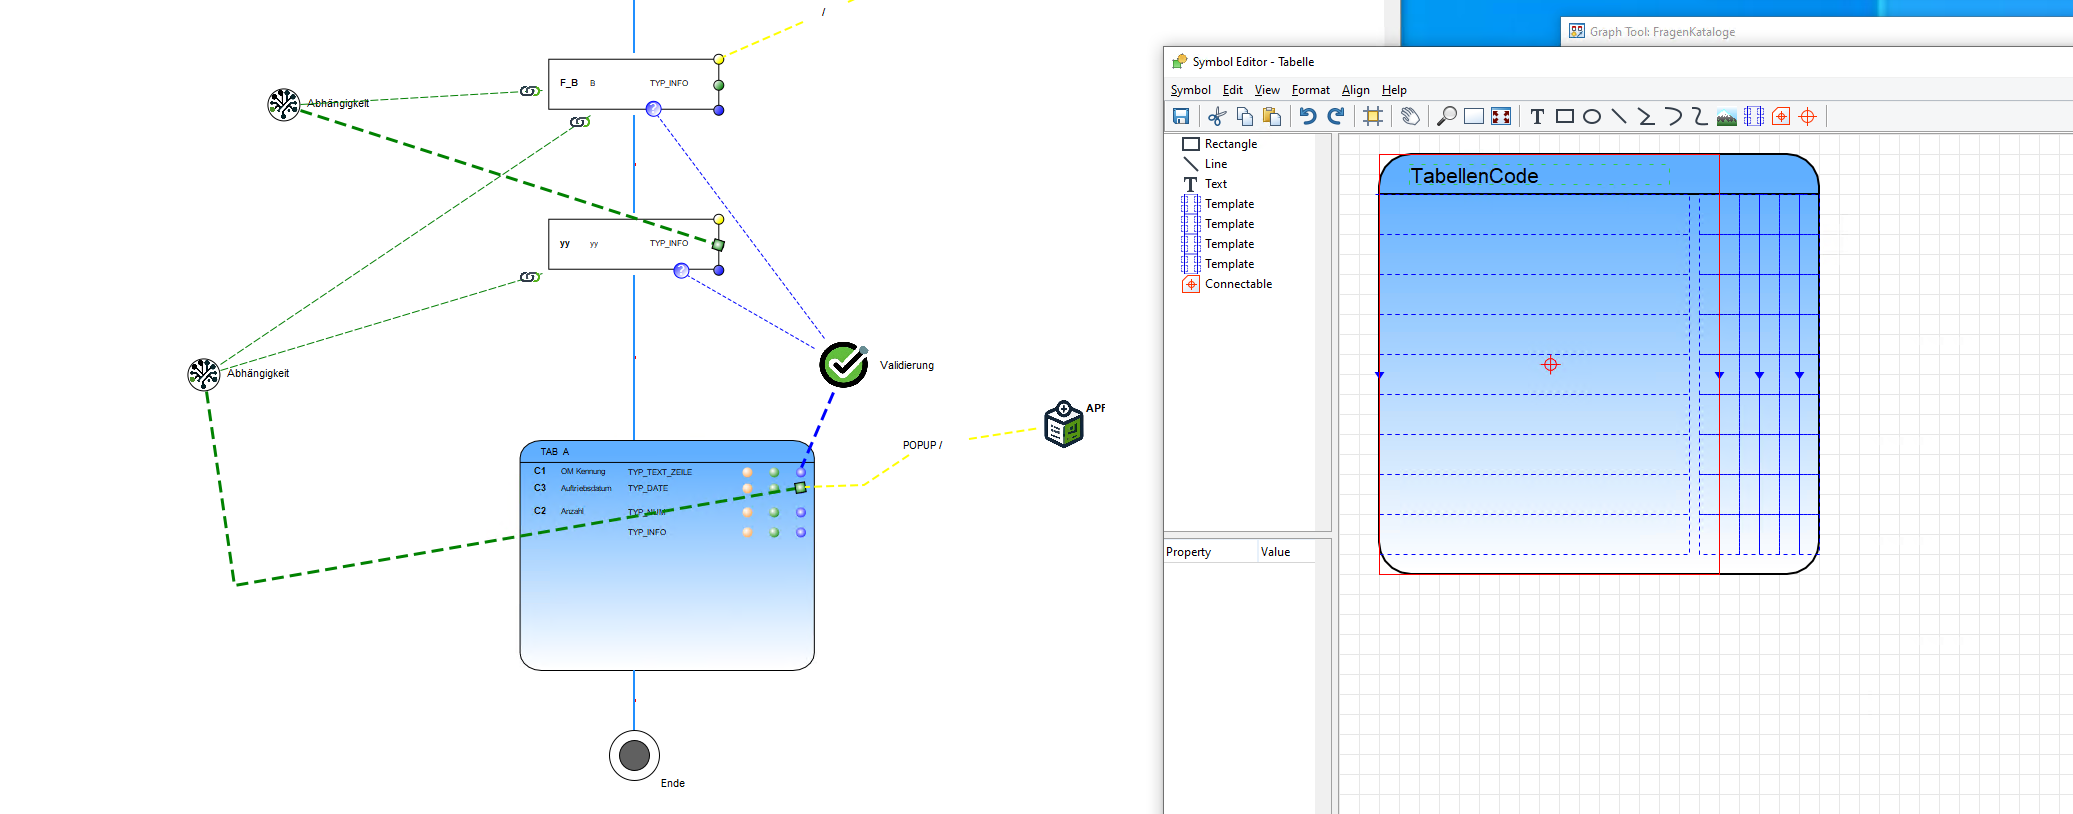Click the Save icon in Symbol Editor toolbar
Screen dimensions: 2073x814
1181,117
